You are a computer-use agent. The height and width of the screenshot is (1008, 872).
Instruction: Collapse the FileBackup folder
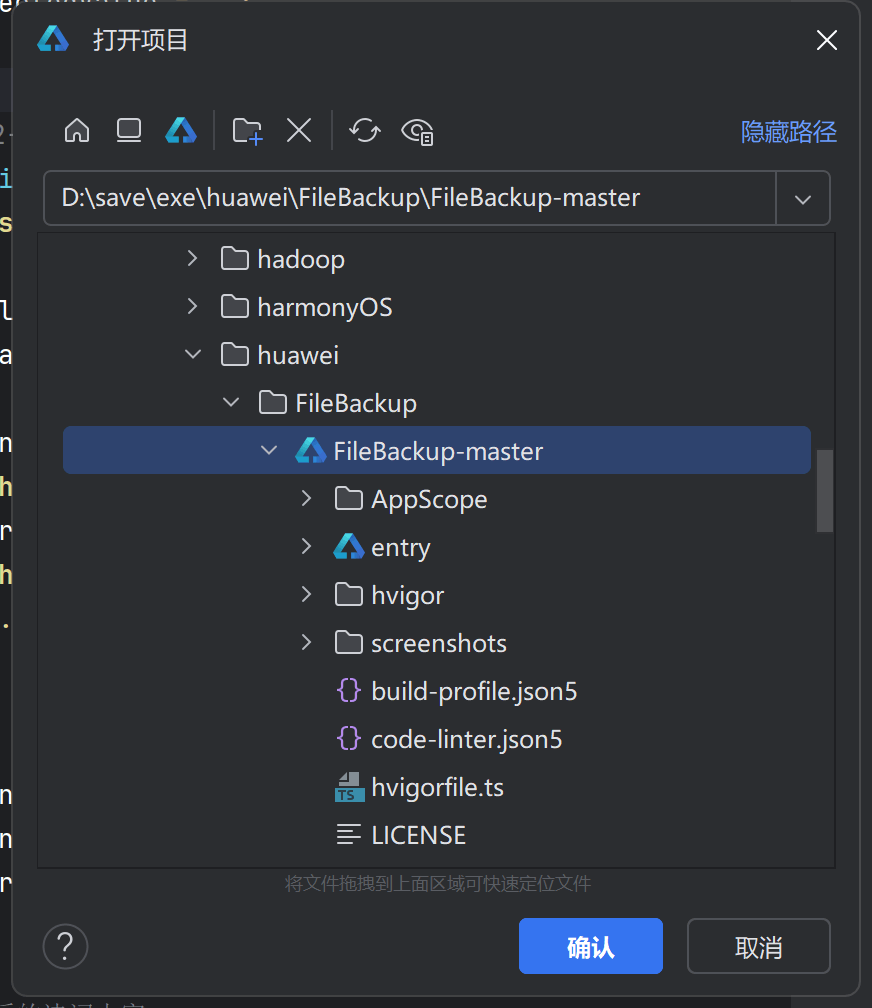(x=231, y=402)
